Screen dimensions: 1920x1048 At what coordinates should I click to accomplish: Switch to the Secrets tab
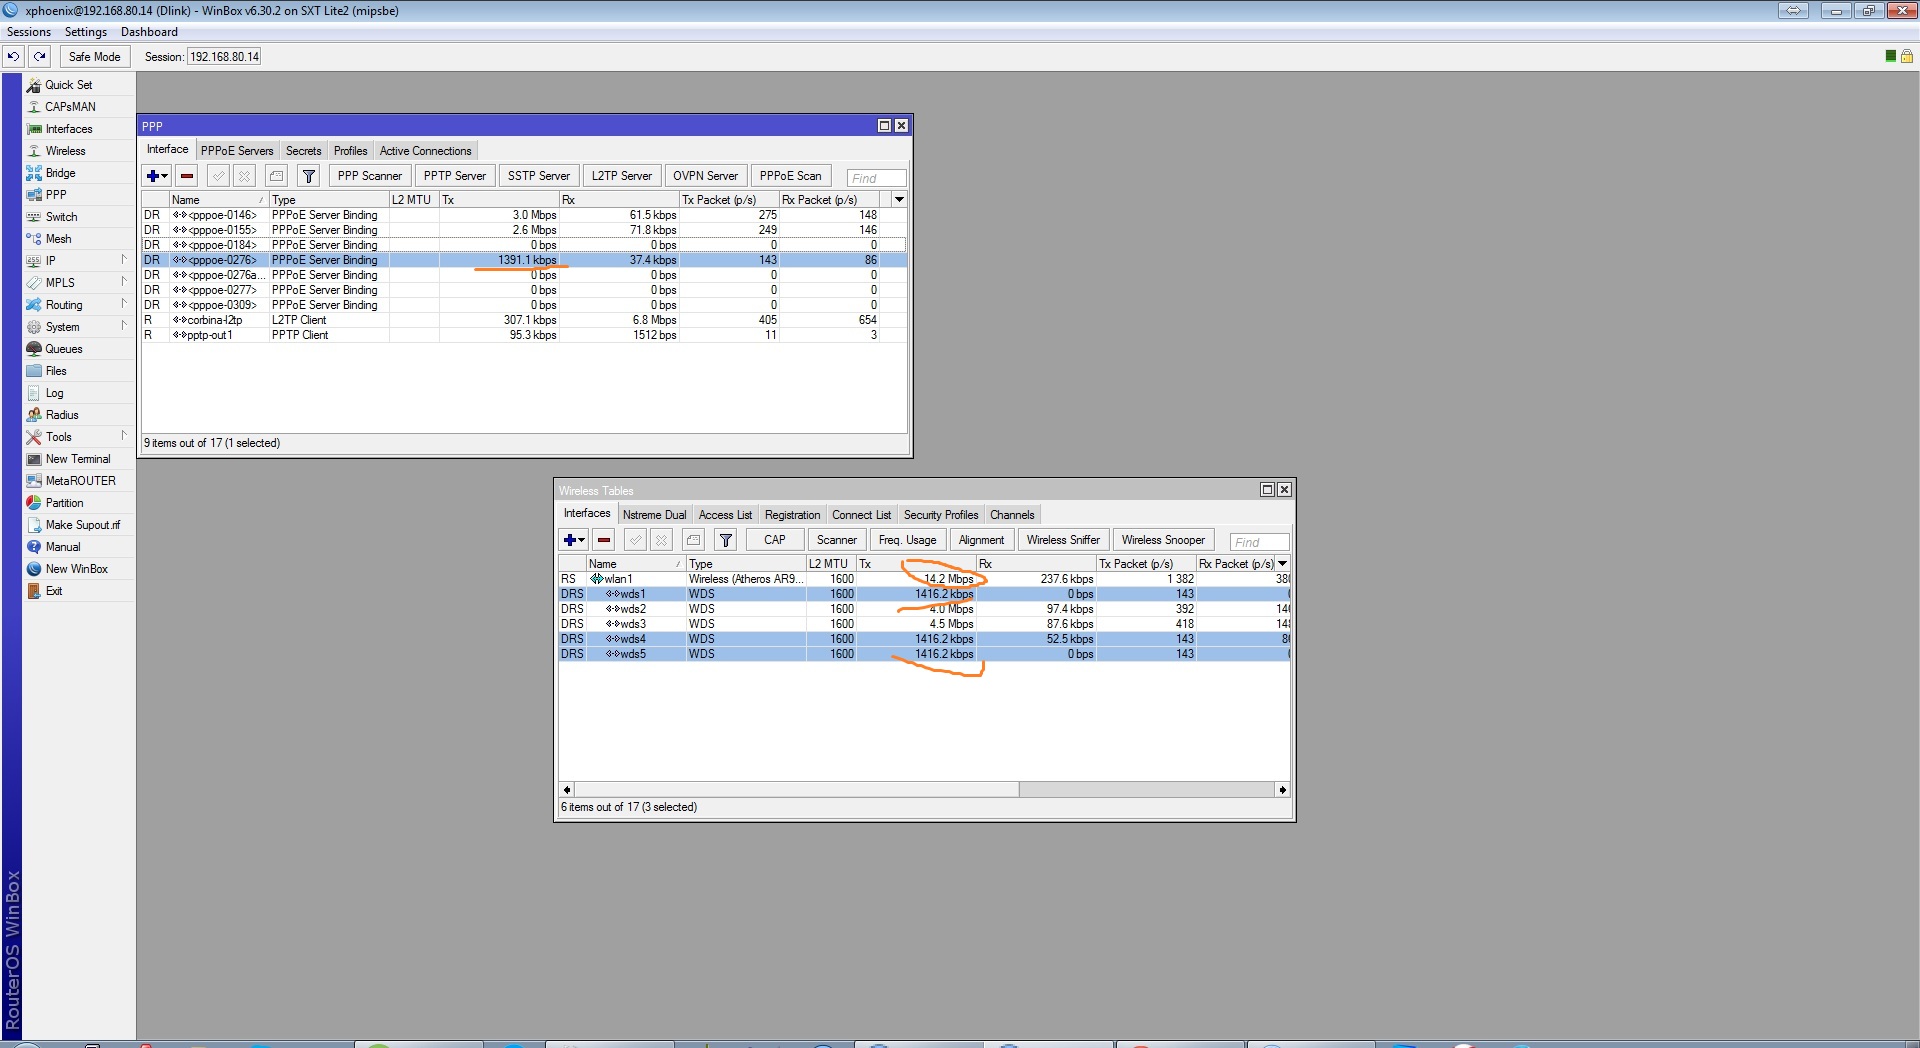coord(304,151)
